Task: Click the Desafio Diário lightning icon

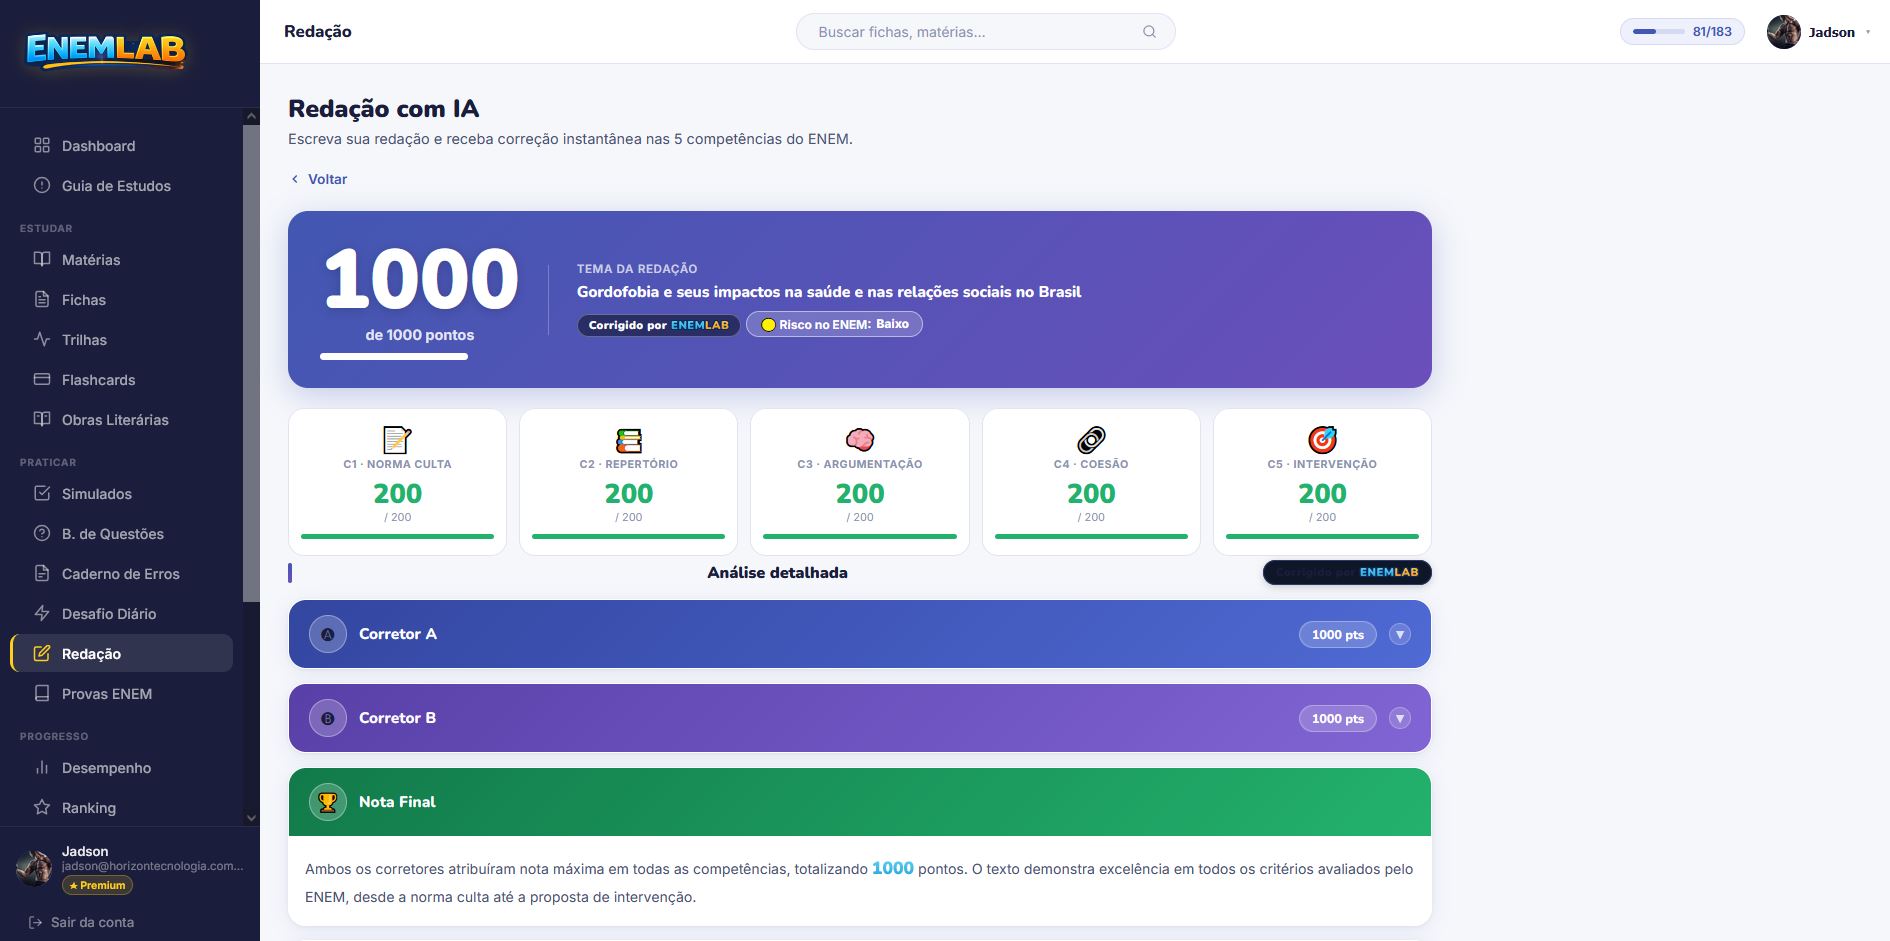Action: [x=42, y=613]
